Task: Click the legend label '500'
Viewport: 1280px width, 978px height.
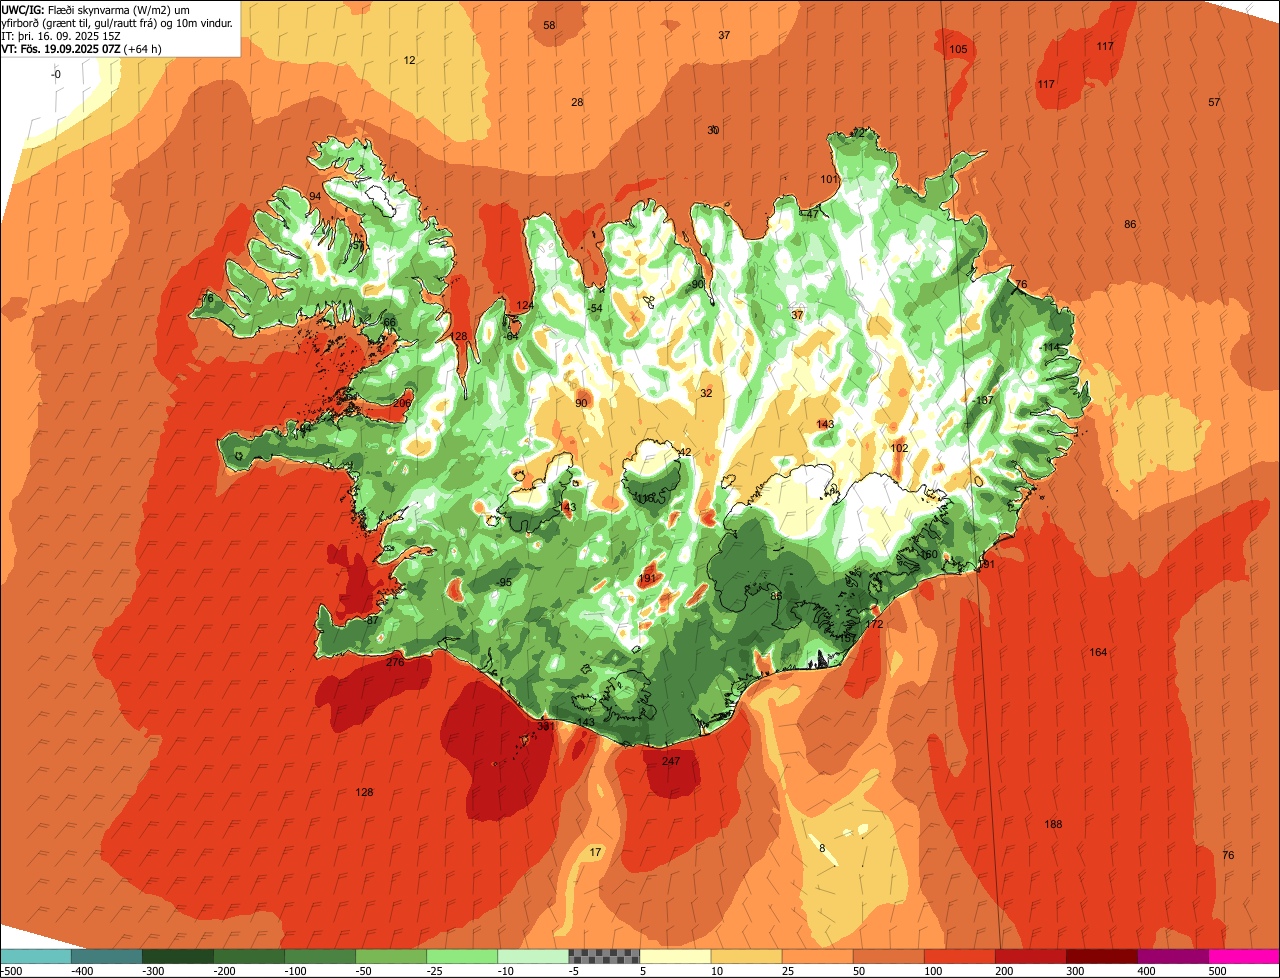Action: point(1217,970)
